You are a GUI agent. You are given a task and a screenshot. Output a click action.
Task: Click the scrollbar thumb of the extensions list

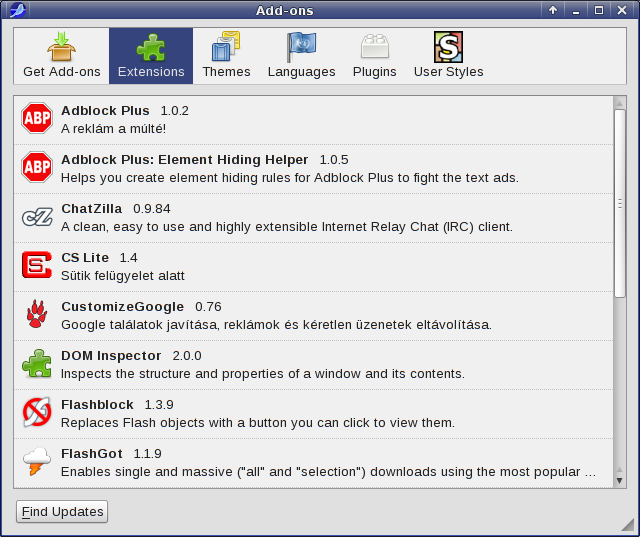[x=620, y=204]
